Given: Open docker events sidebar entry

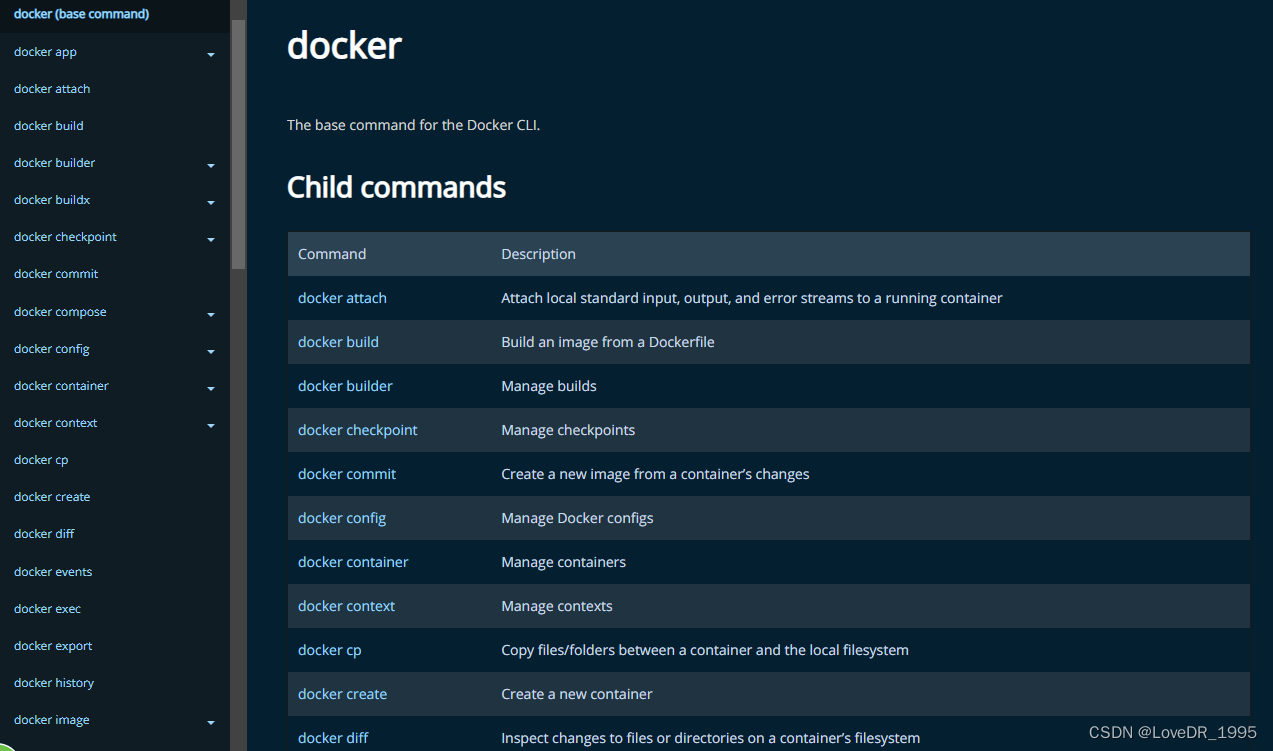Looking at the screenshot, I should pyautogui.click(x=53, y=572).
